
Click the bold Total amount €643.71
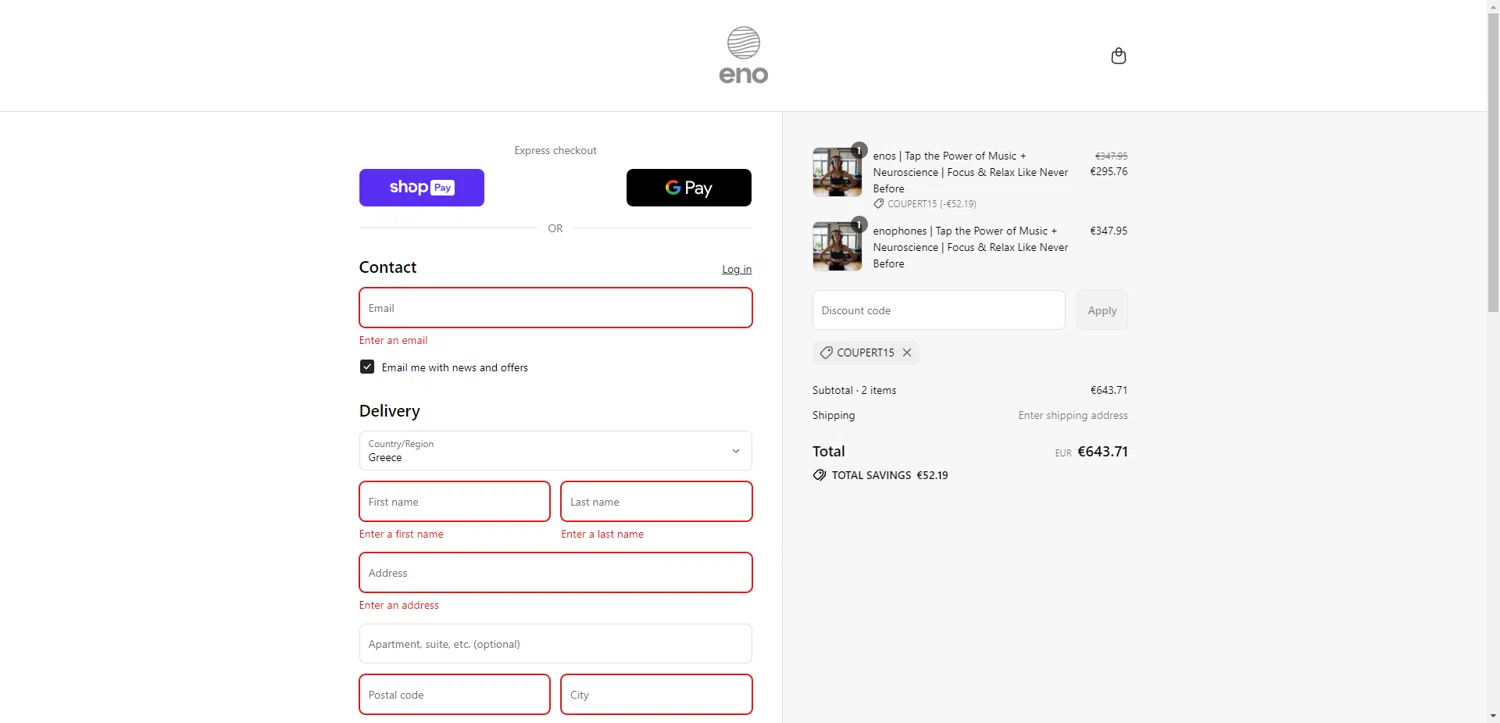(1103, 452)
